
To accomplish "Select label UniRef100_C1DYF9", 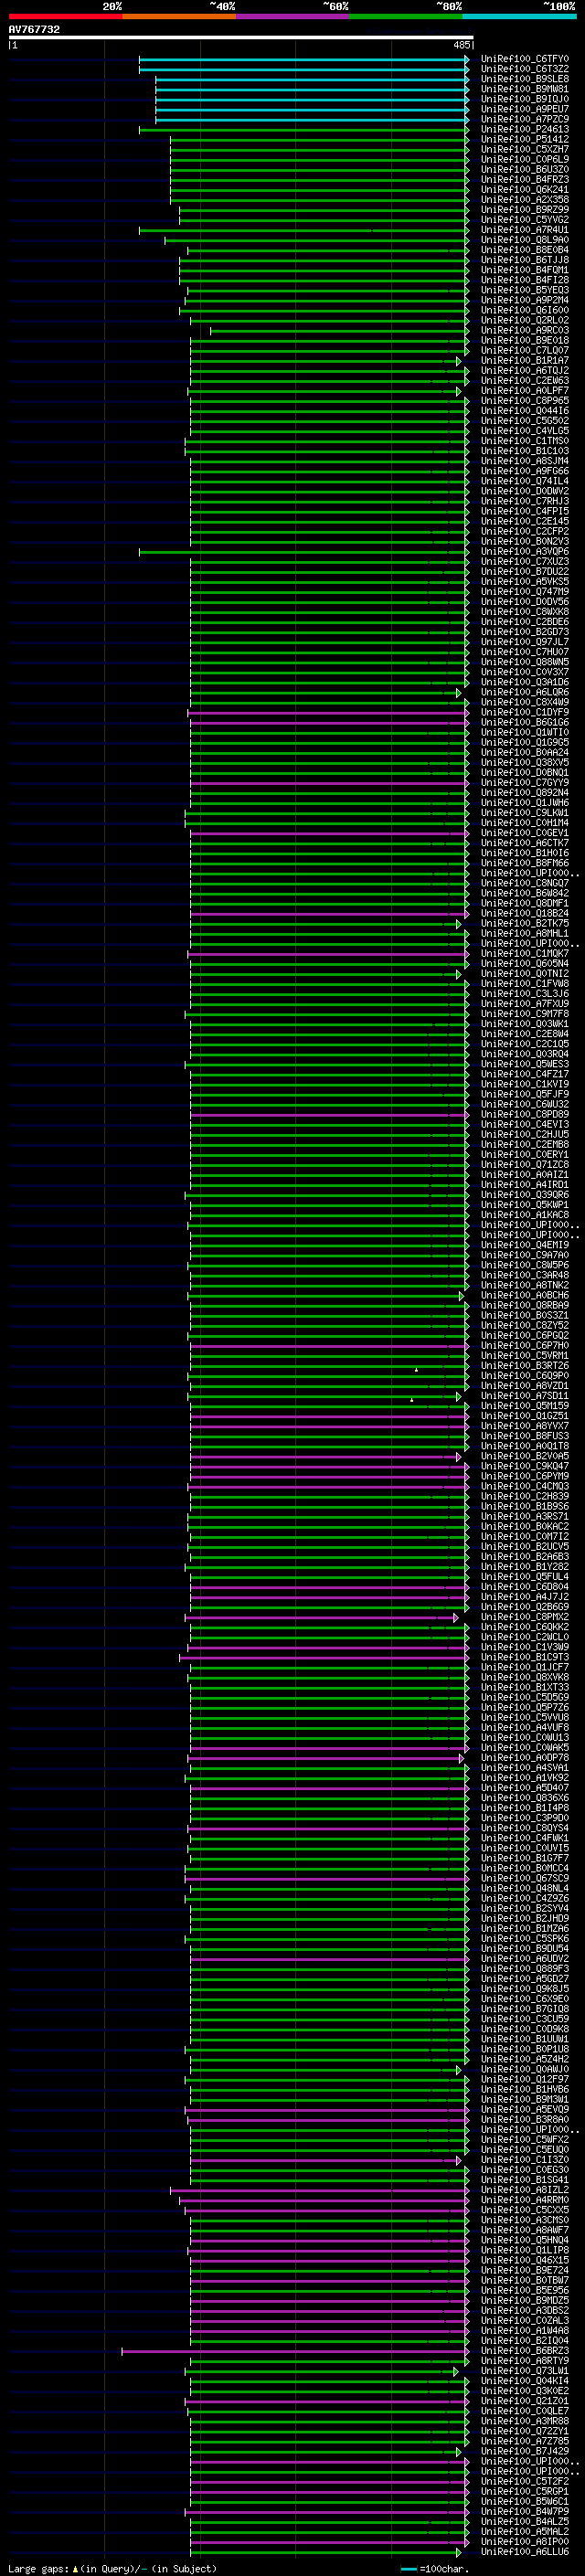I will coord(524,712).
